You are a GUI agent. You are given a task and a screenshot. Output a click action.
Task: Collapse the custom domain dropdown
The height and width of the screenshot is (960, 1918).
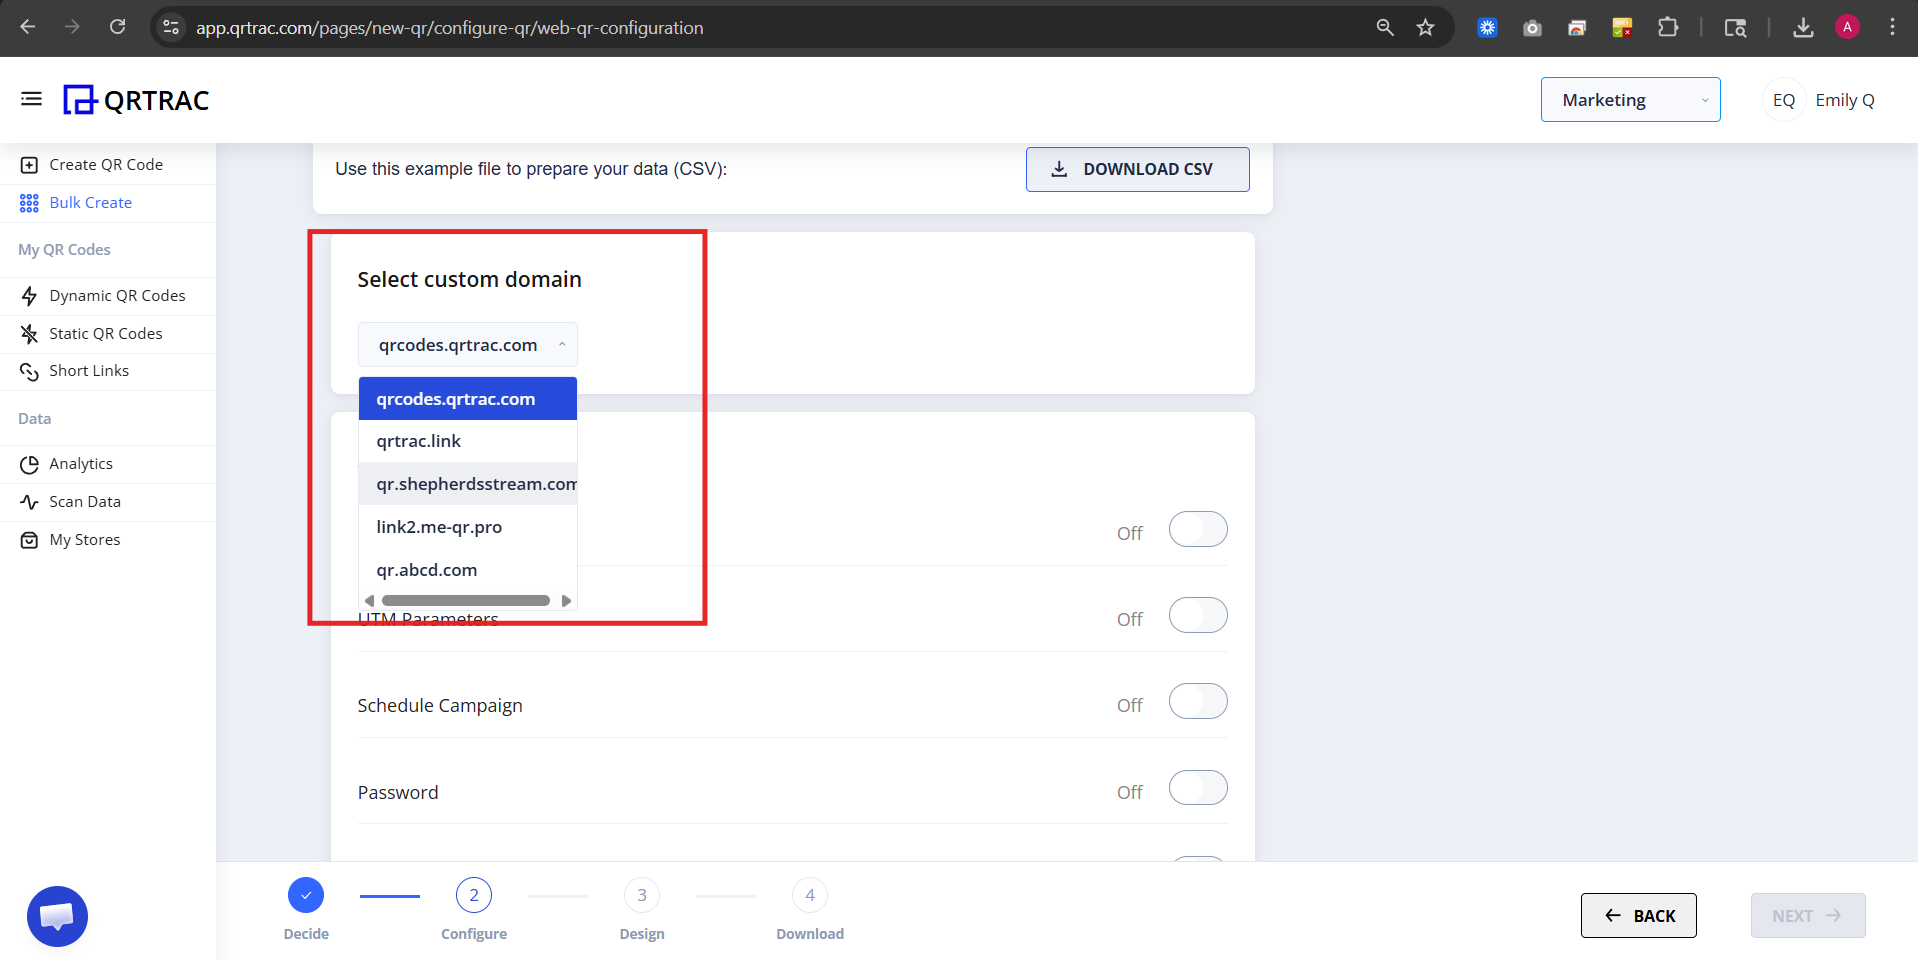click(x=563, y=344)
